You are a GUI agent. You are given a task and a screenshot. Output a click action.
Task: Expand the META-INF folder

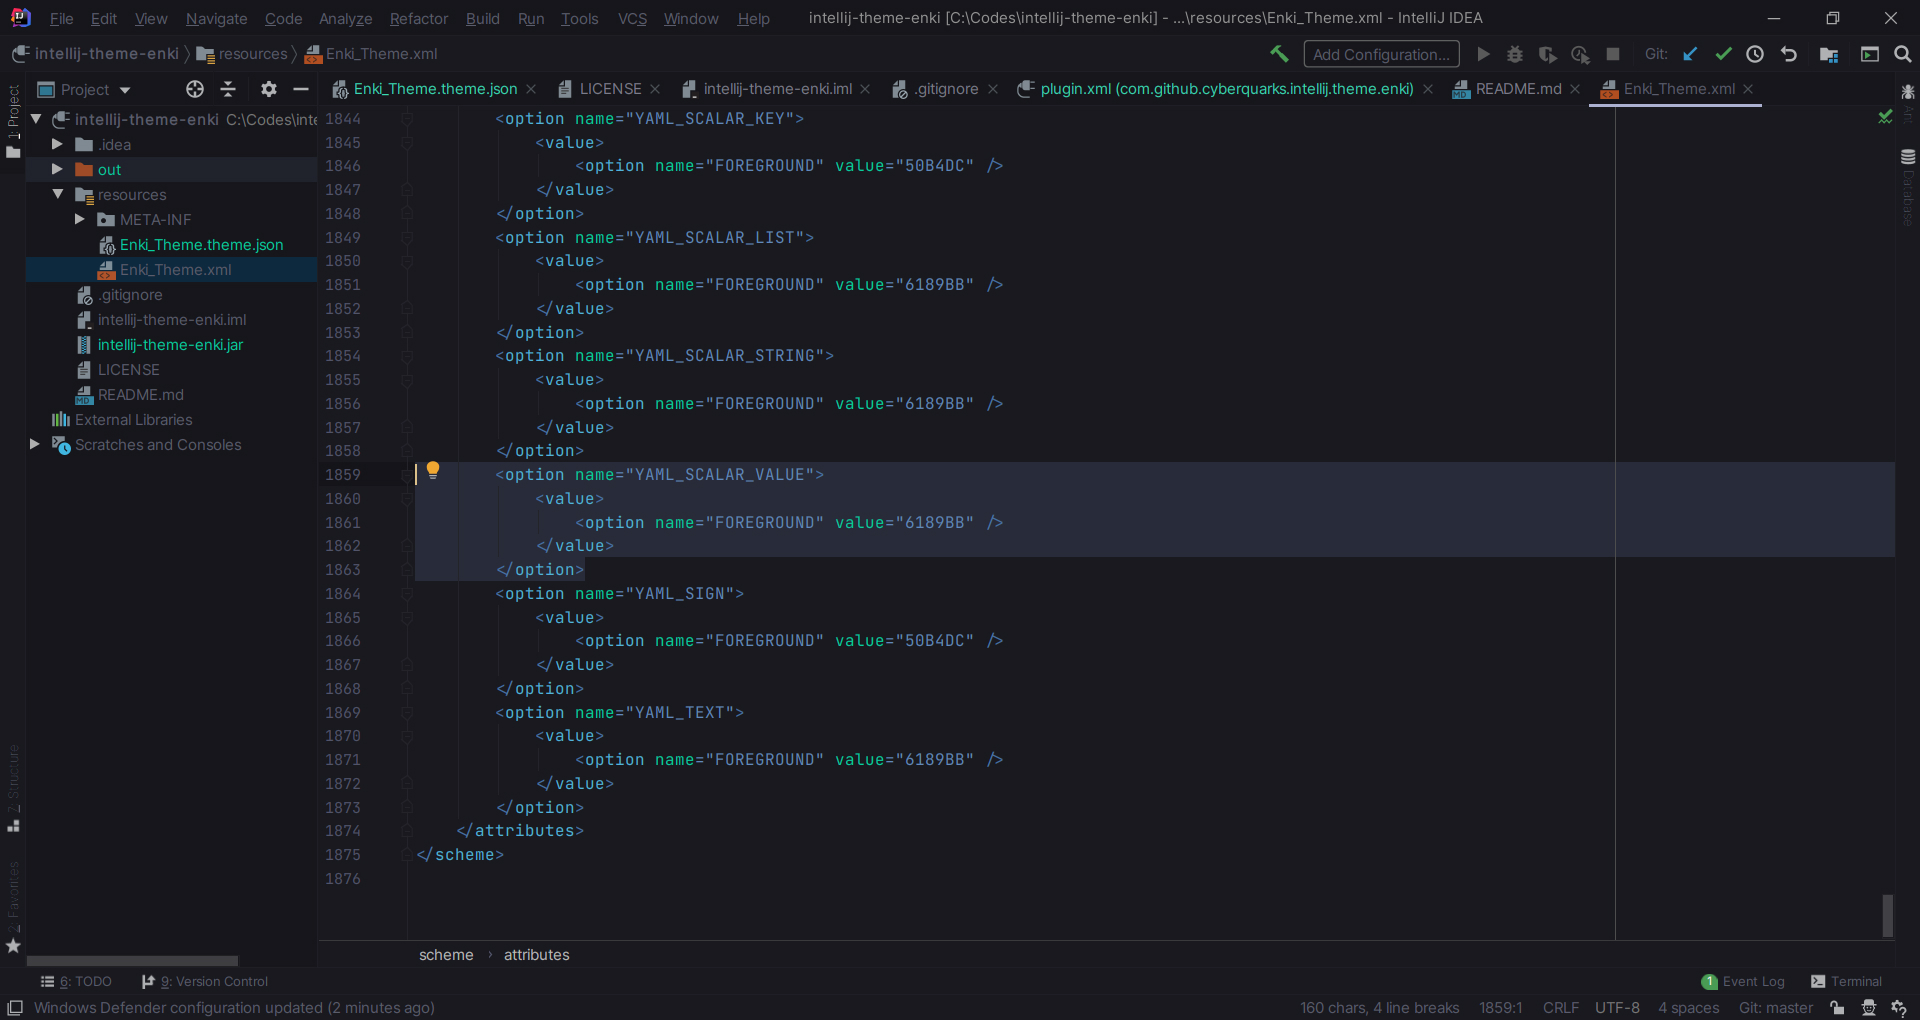point(80,219)
